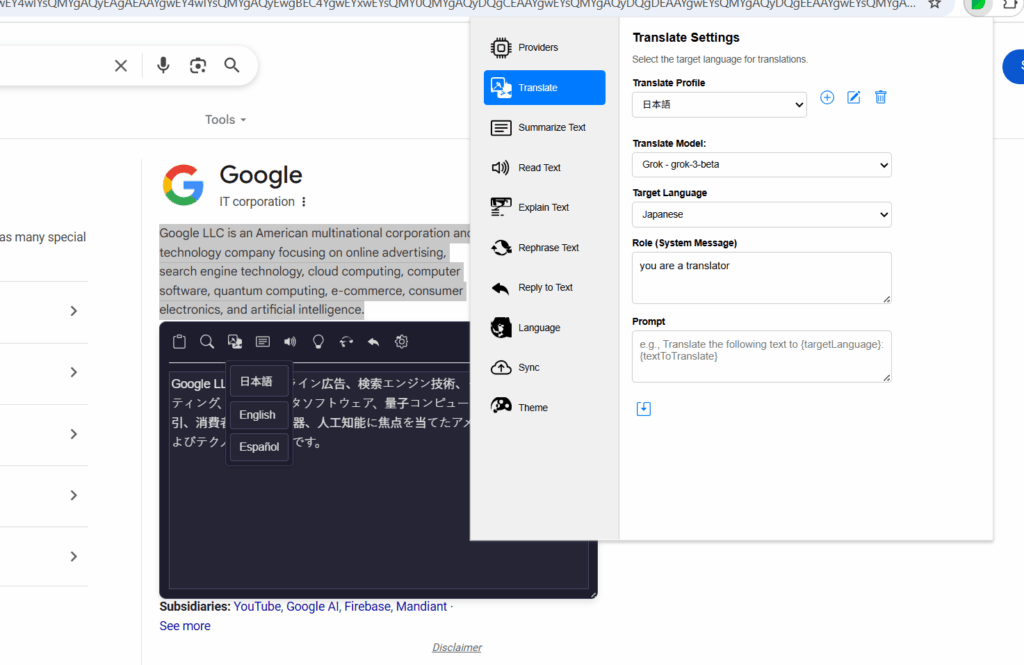Click the summarize icon in popup toolbar
Image resolution: width=1024 pixels, height=665 pixels.
click(263, 342)
